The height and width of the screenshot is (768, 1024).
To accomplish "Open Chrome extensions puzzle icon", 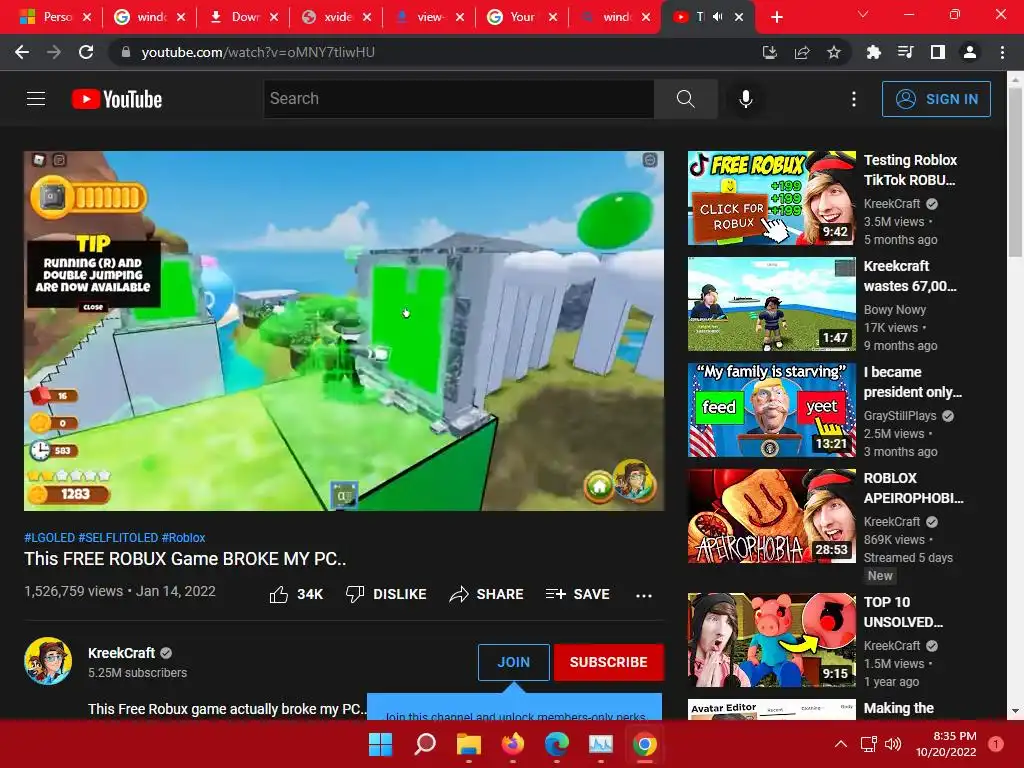I will pos(873,52).
